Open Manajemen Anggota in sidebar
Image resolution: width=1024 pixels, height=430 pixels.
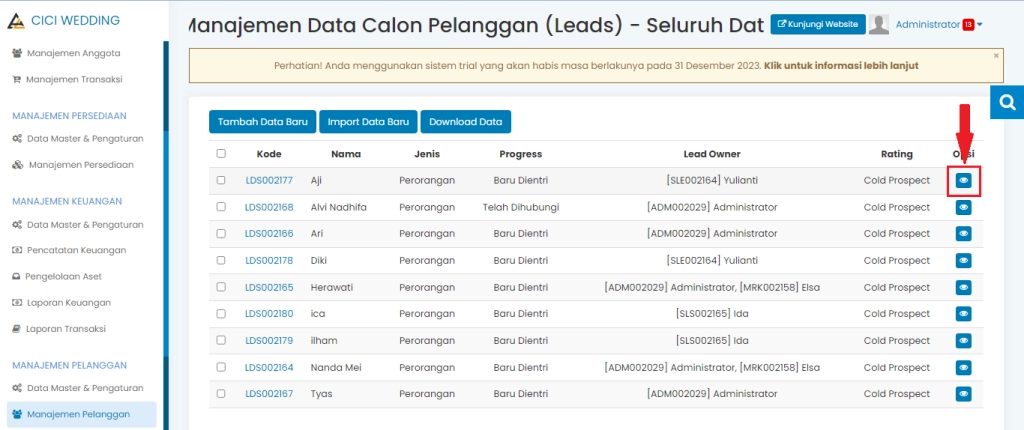coord(67,53)
